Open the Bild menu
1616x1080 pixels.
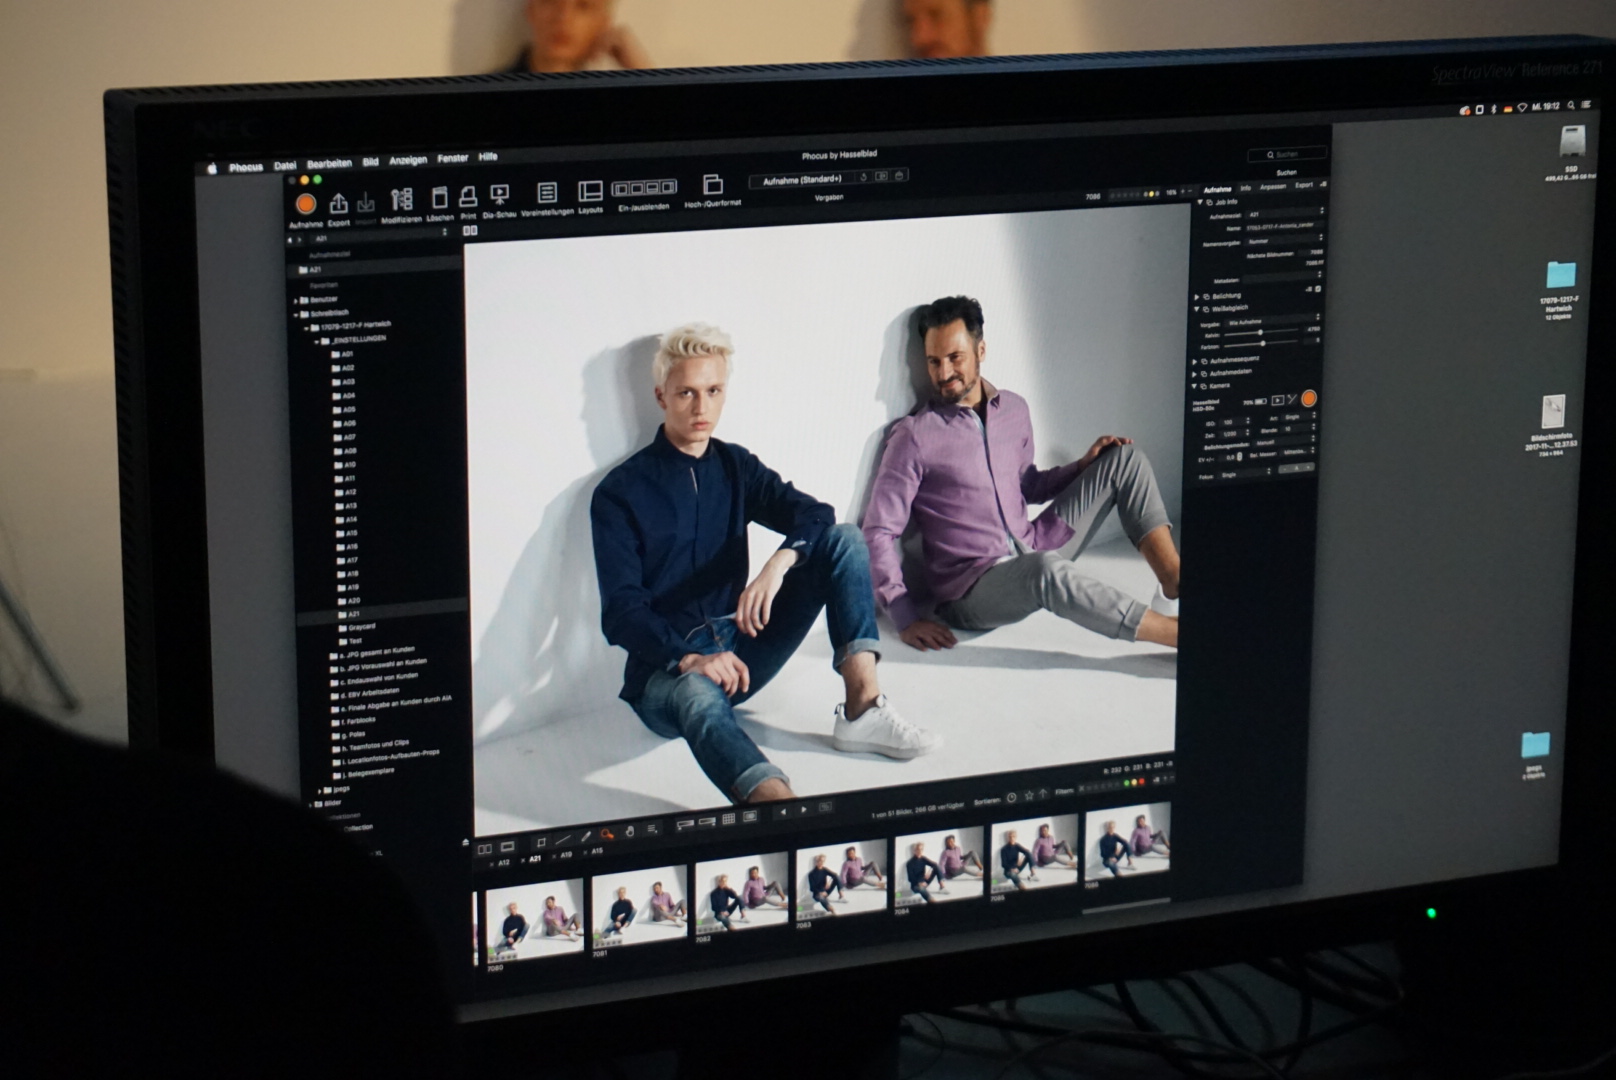coord(370,161)
